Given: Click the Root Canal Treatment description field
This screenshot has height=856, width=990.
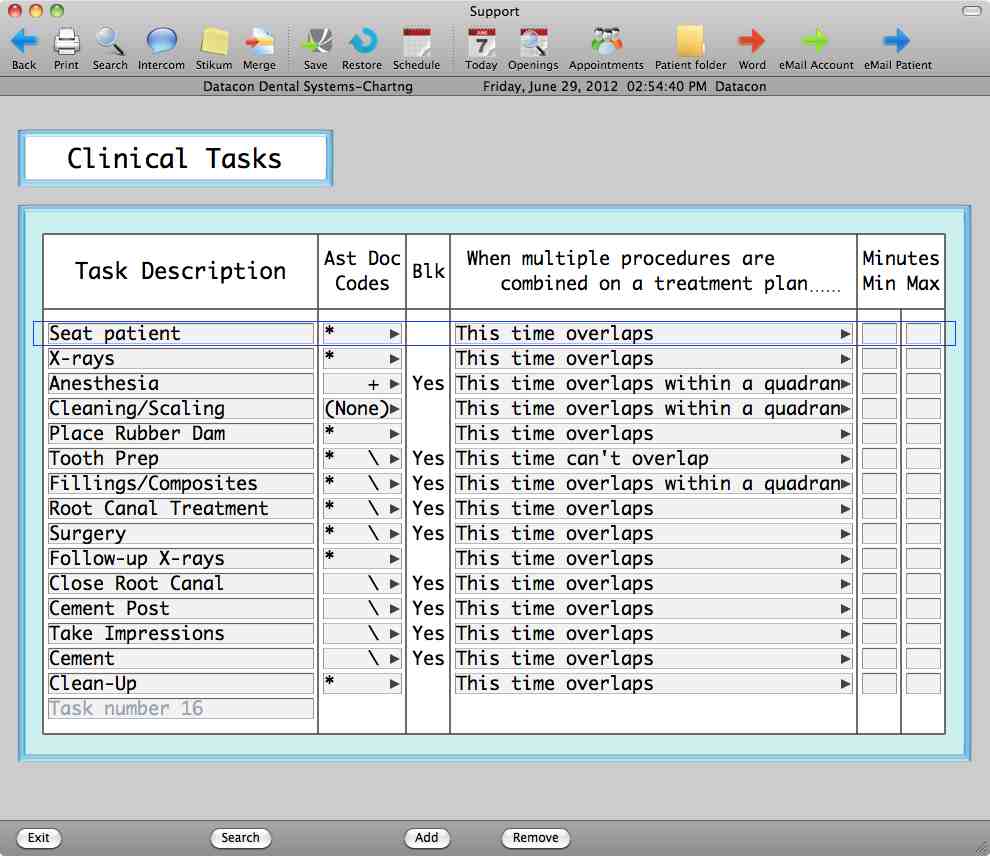Looking at the screenshot, I should (180, 509).
